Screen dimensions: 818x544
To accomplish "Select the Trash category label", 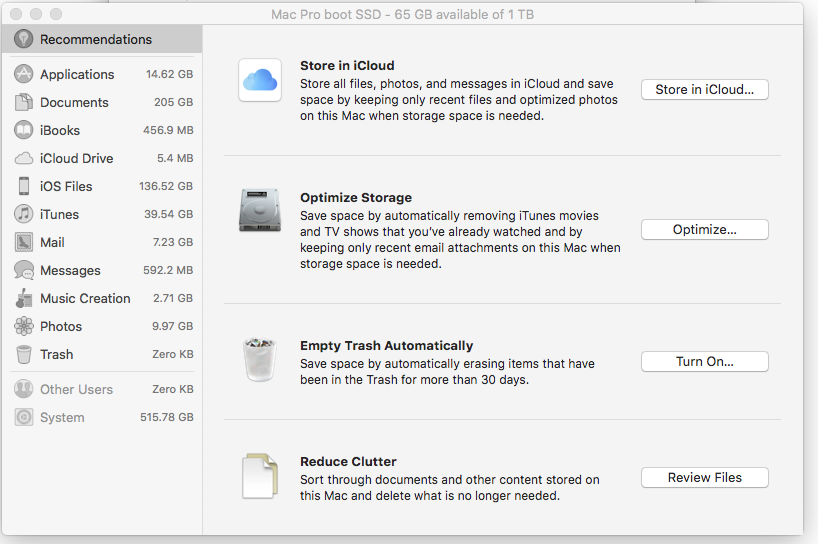I will 57,355.
